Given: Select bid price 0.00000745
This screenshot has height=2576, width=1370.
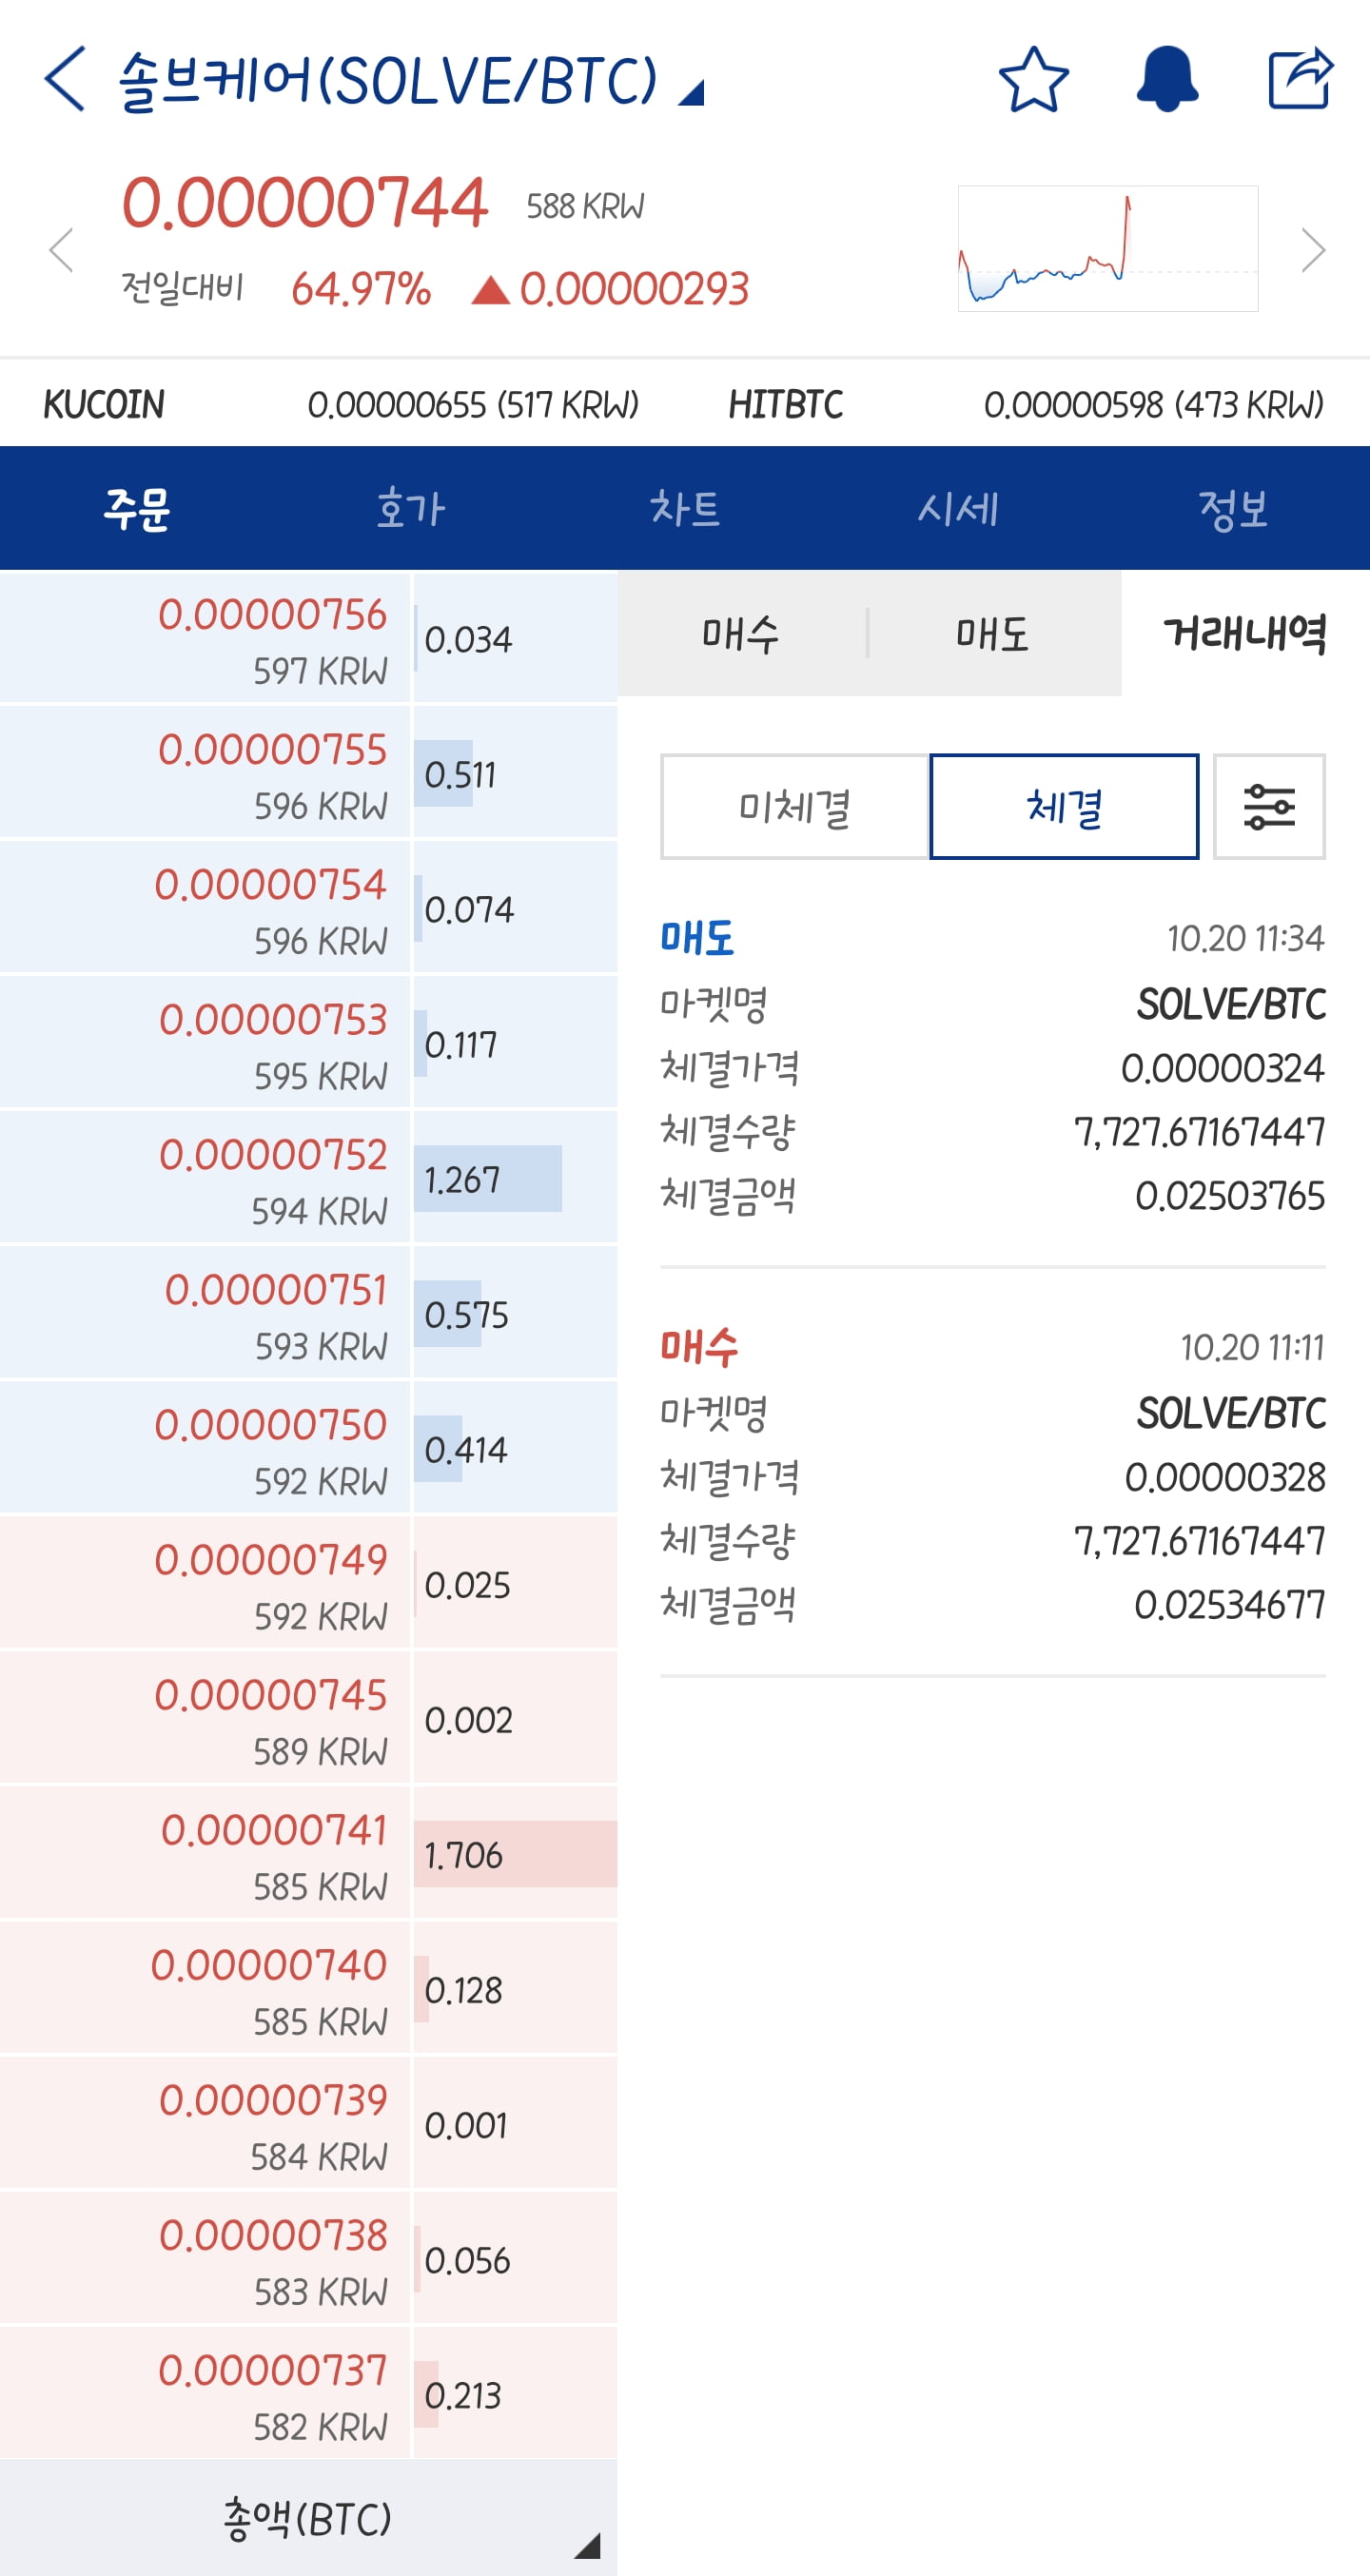Looking at the screenshot, I should tap(205, 1718).
